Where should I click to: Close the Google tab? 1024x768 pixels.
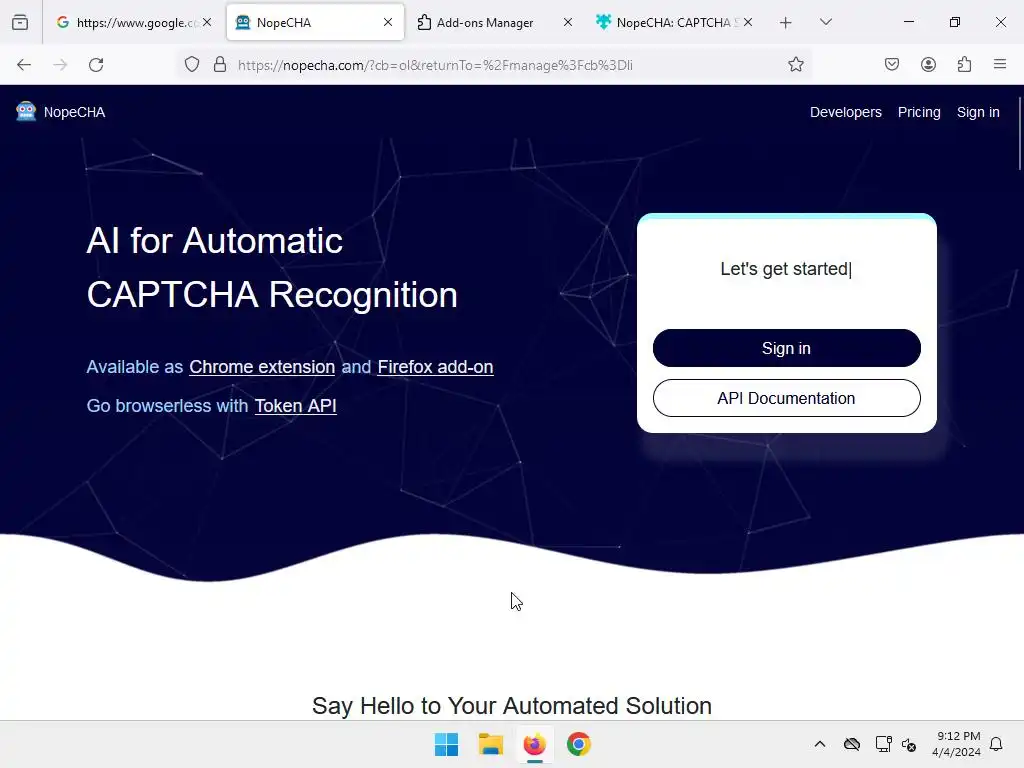click(207, 22)
